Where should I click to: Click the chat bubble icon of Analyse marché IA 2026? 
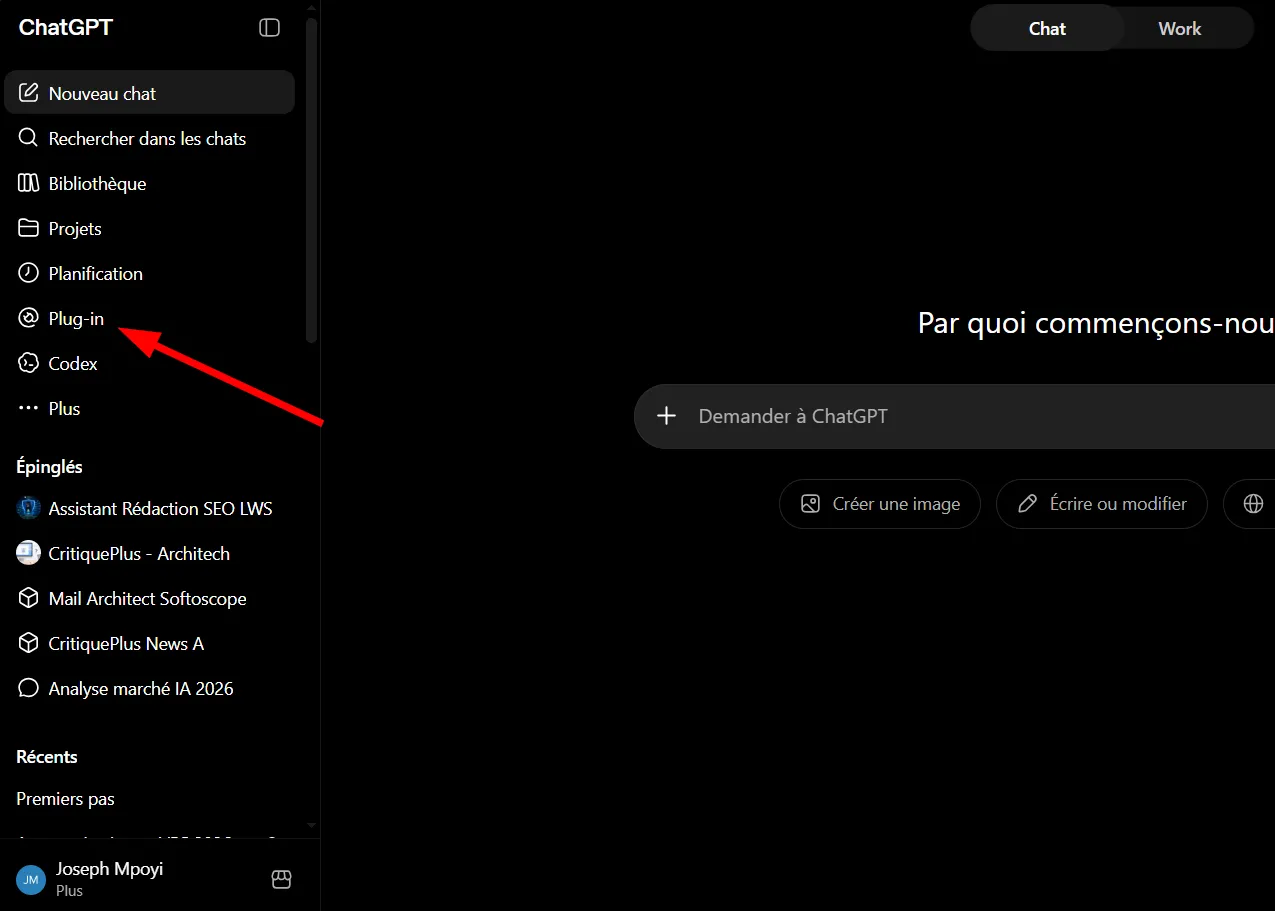click(29, 688)
